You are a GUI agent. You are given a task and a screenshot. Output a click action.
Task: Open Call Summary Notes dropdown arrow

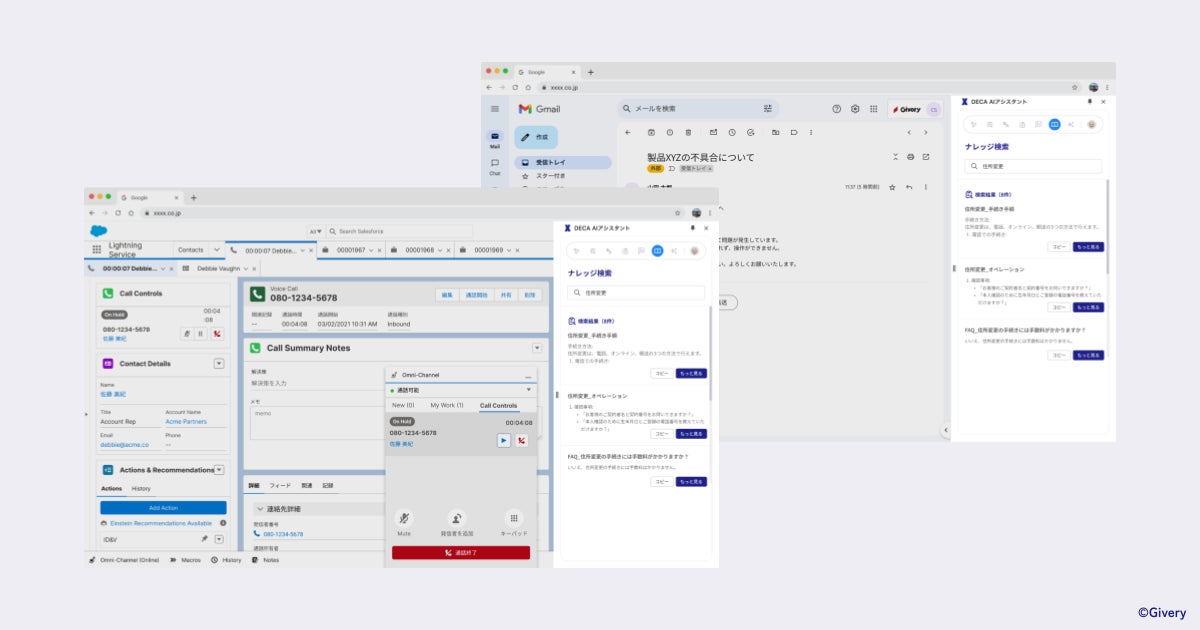click(x=537, y=348)
